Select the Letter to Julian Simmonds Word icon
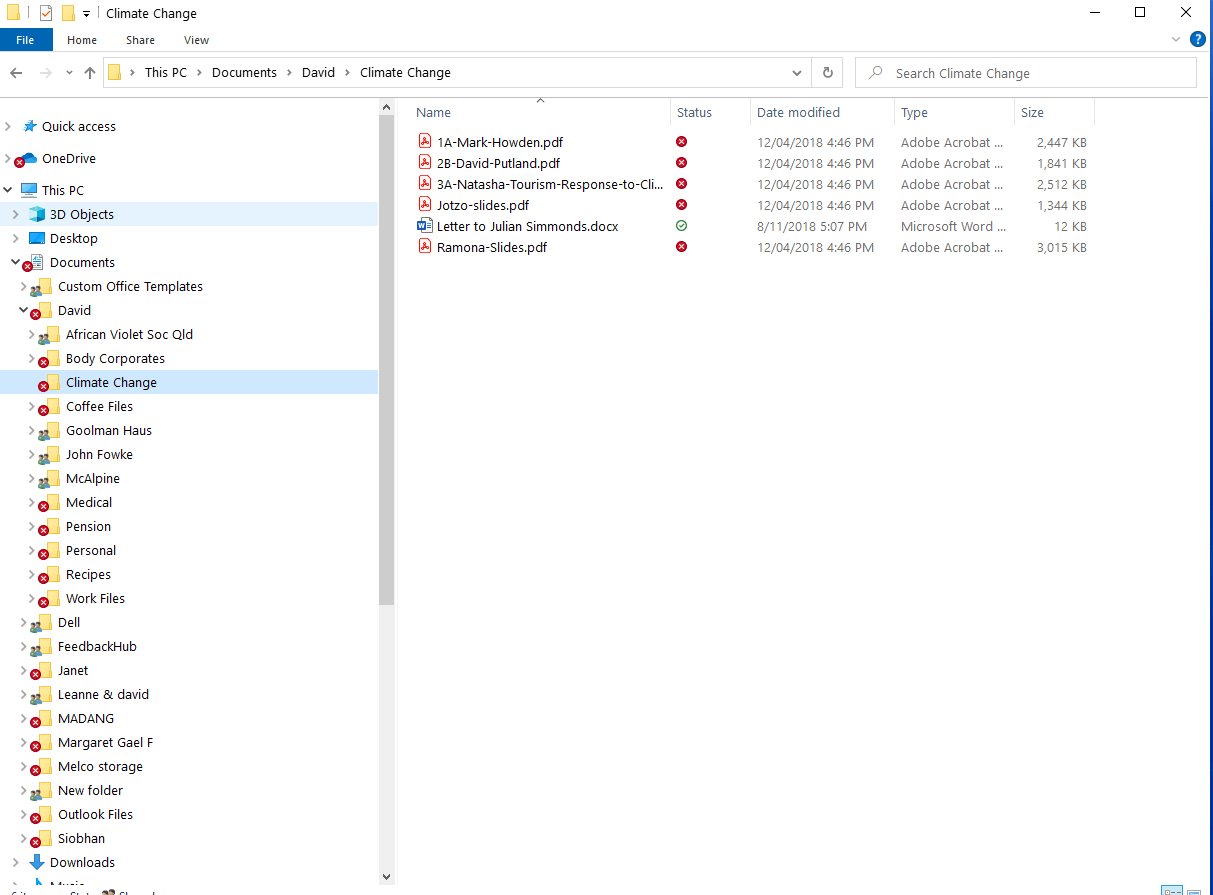 pyautogui.click(x=425, y=226)
